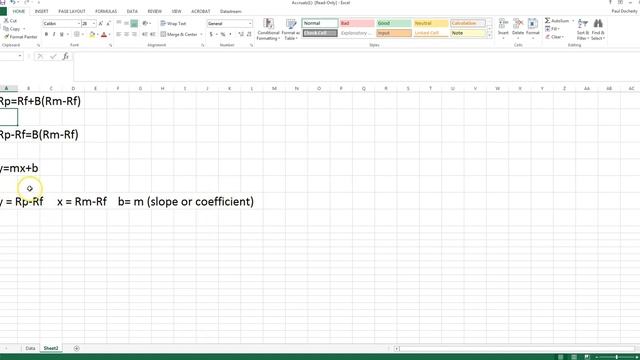This screenshot has width=640, height=360.
Task: Click into the formula bar
Action: (x=356, y=67)
